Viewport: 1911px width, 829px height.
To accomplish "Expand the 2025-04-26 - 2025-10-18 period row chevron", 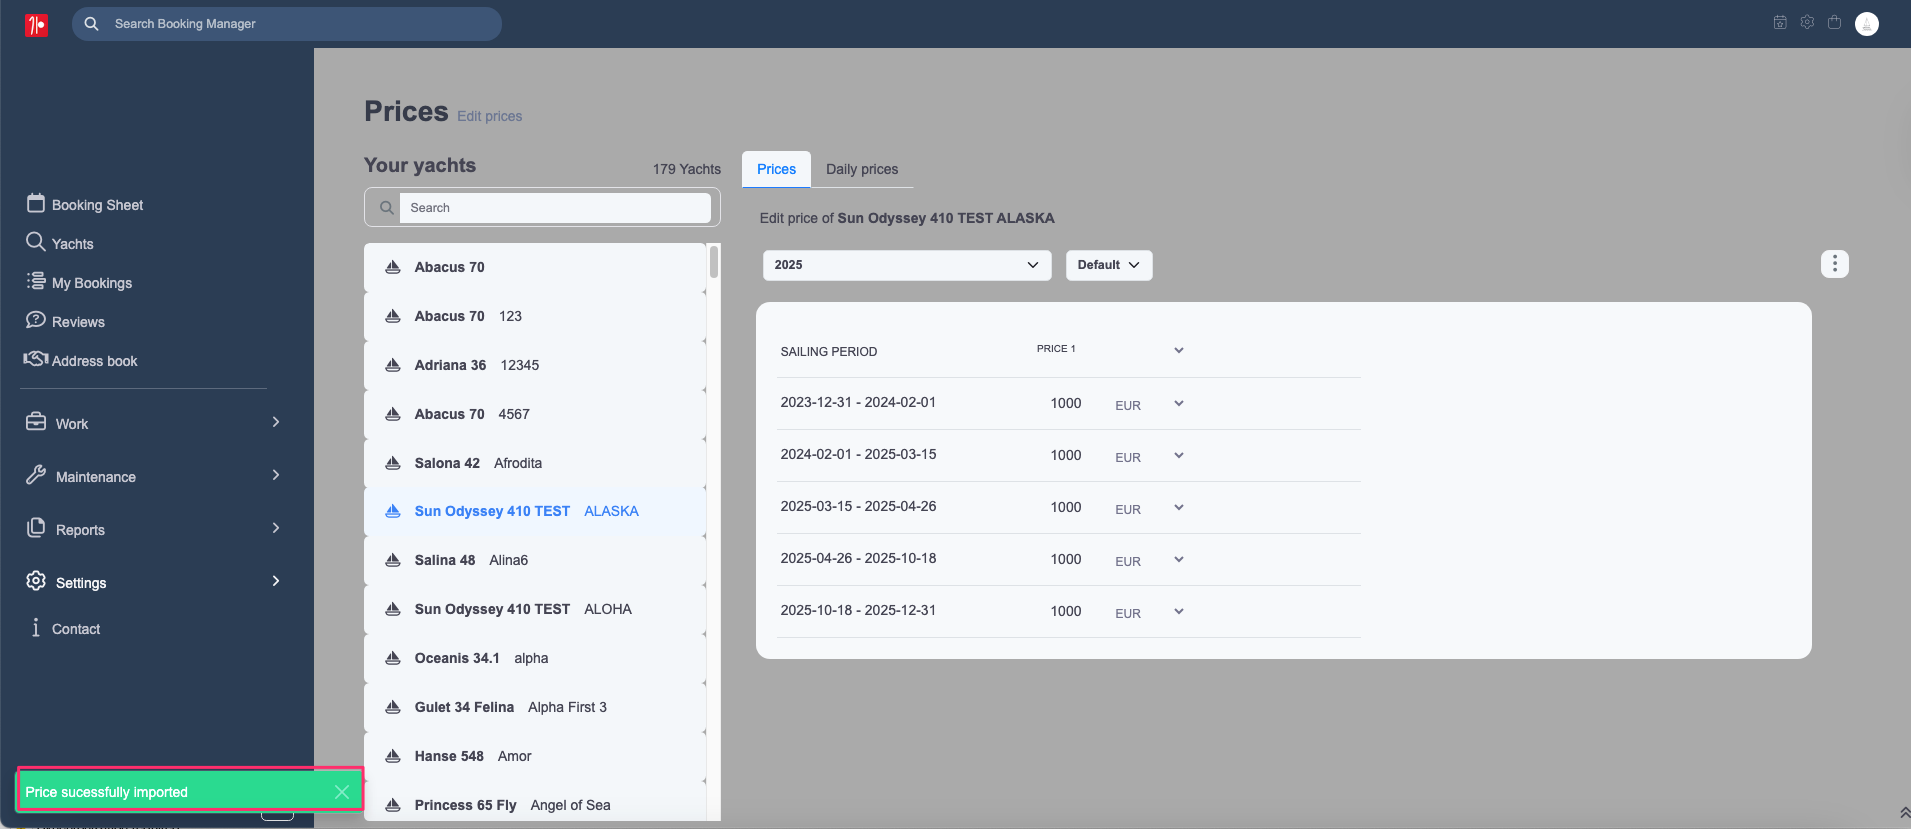I will tap(1179, 560).
